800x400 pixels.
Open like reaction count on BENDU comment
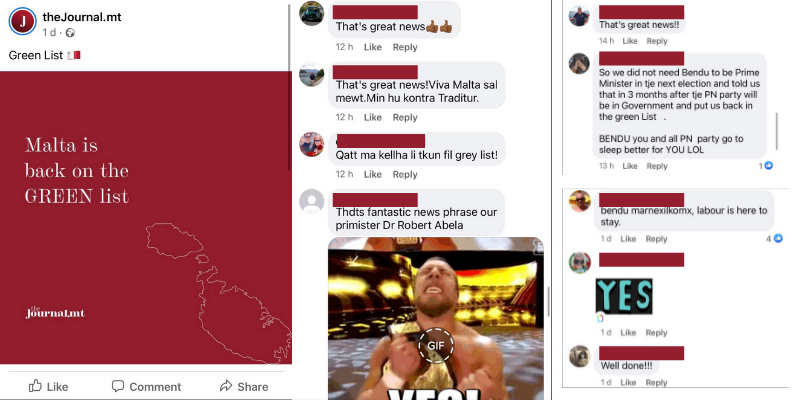[x=765, y=166]
